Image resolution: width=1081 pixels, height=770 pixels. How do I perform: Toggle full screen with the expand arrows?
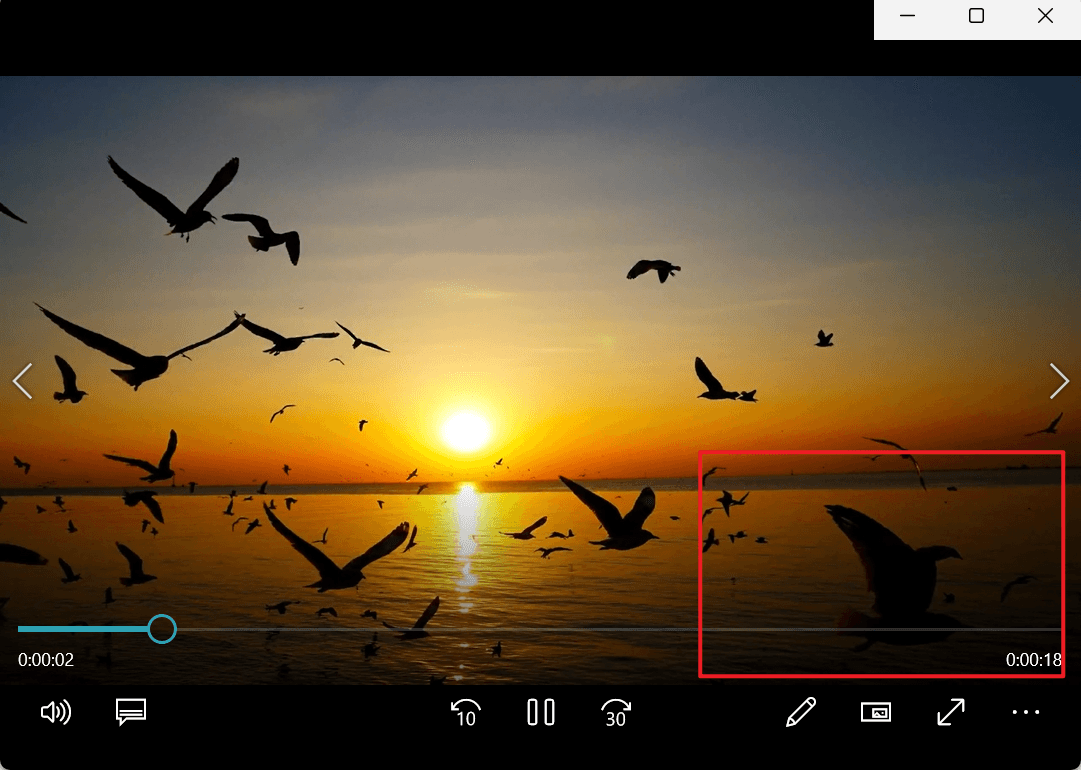950,712
